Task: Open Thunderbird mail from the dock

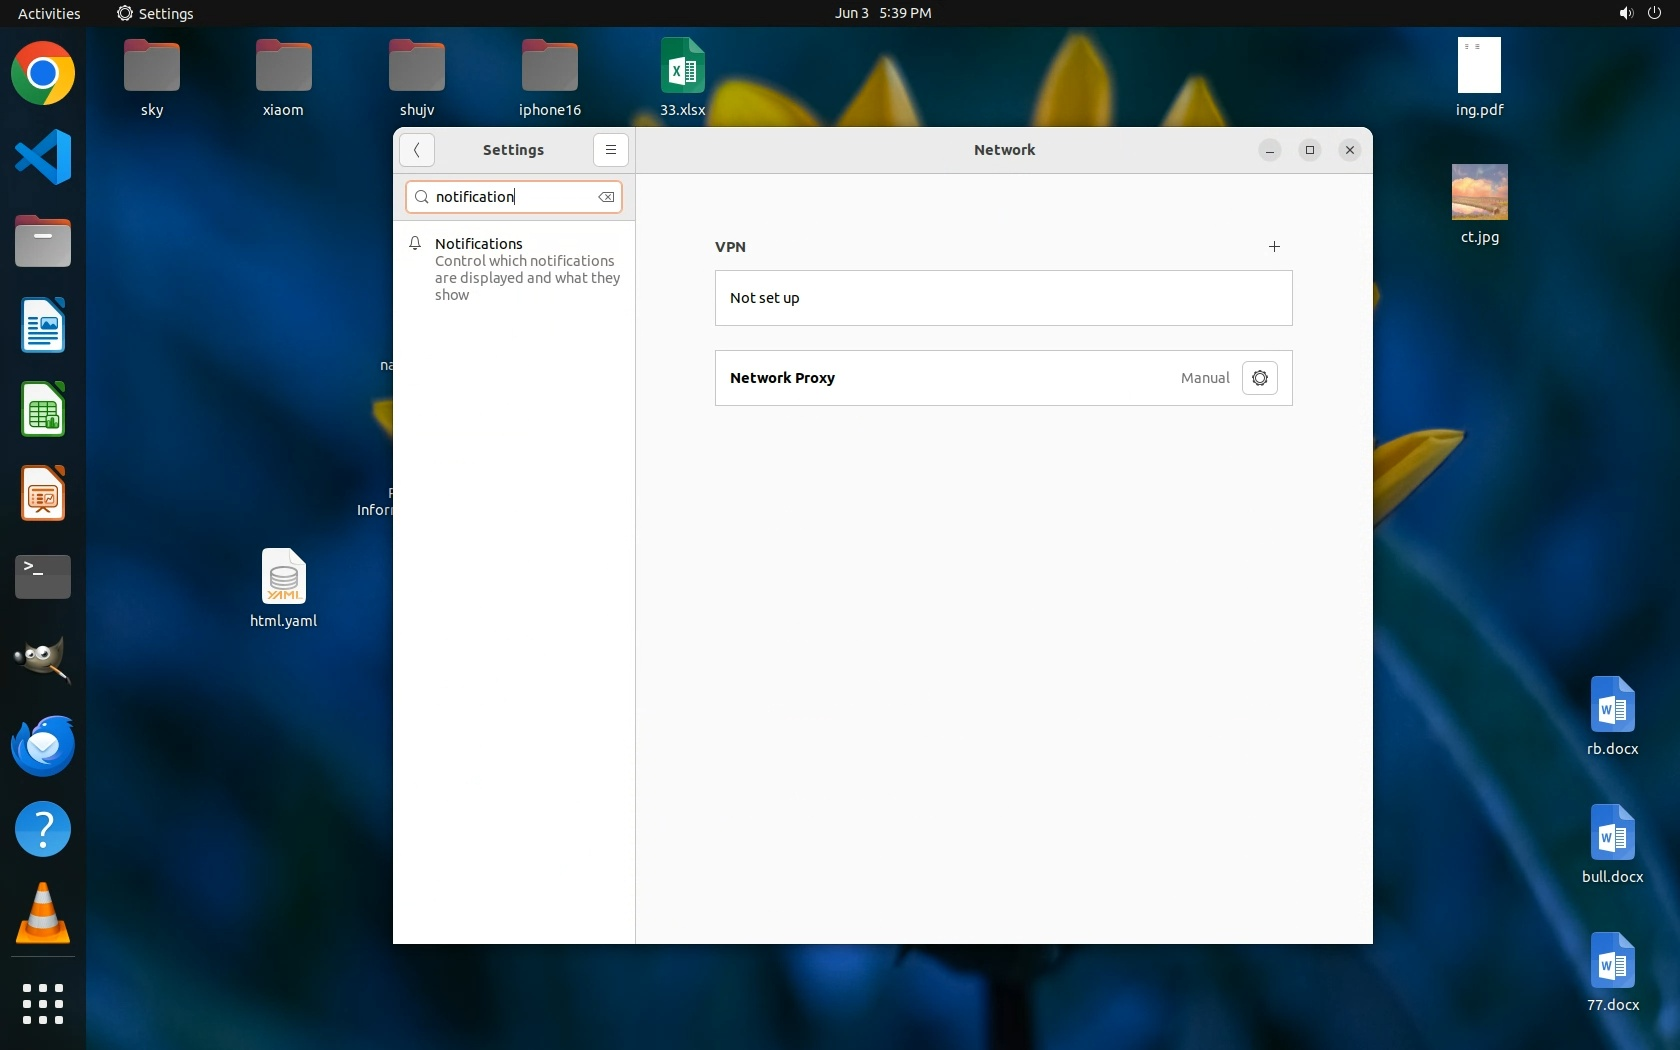Action: click(x=43, y=746)
